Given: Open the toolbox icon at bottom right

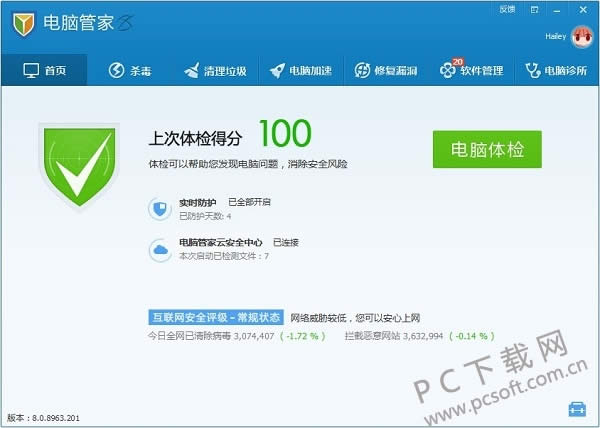Looking at the screenshot, I should coord(577,409).
